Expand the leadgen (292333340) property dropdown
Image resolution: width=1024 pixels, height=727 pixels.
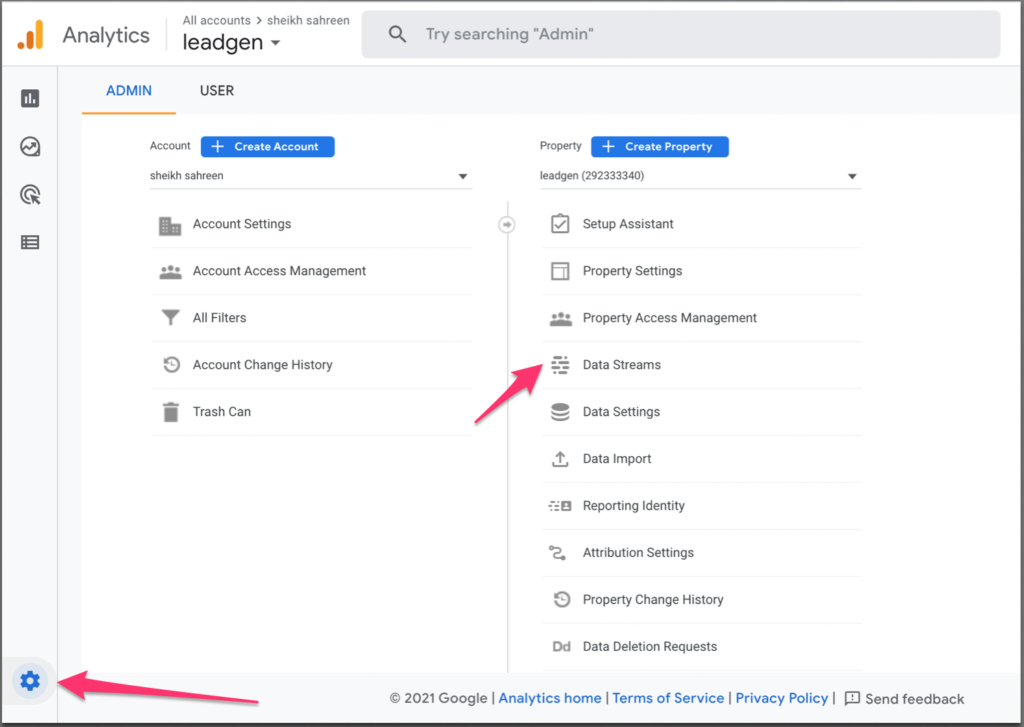click(700, 176)
